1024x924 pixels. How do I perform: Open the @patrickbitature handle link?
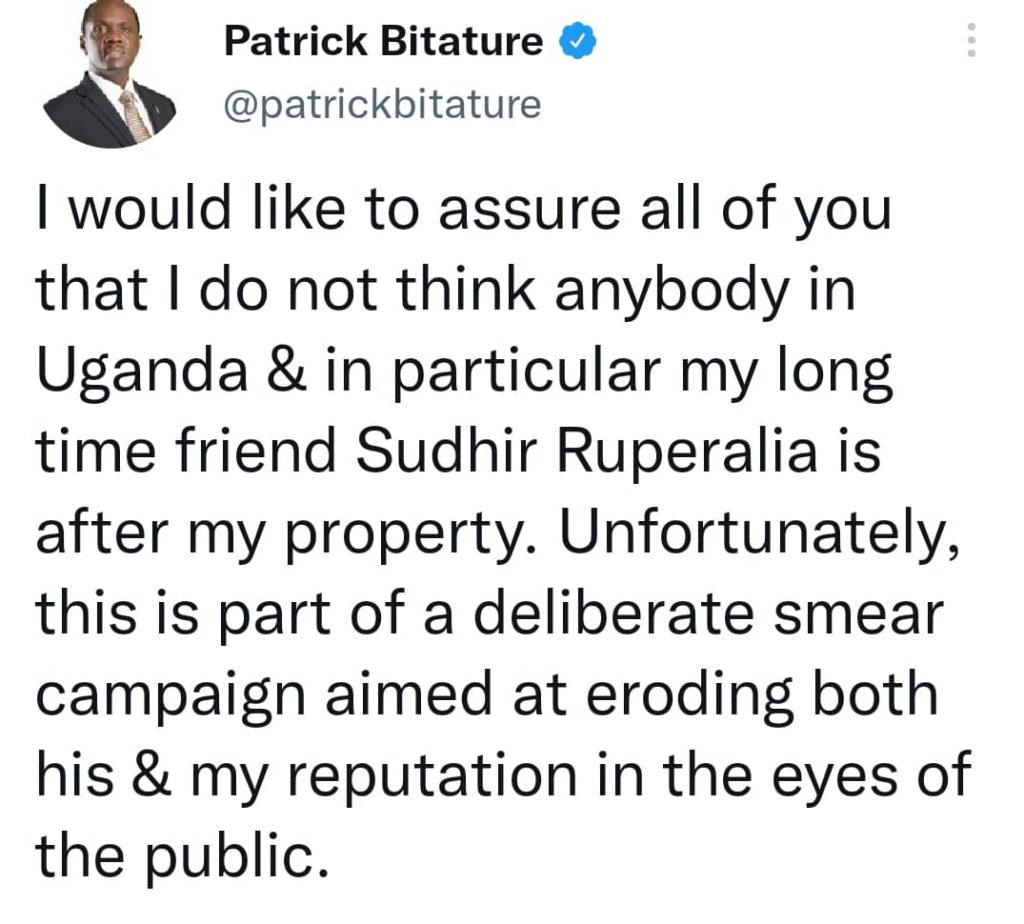pos(382,103)
